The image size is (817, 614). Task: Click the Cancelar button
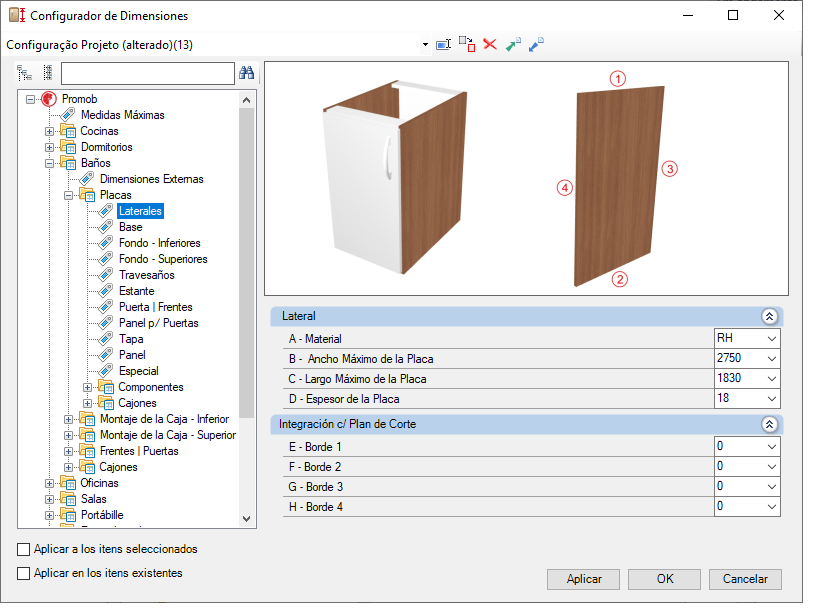click(x=745, y=579)
